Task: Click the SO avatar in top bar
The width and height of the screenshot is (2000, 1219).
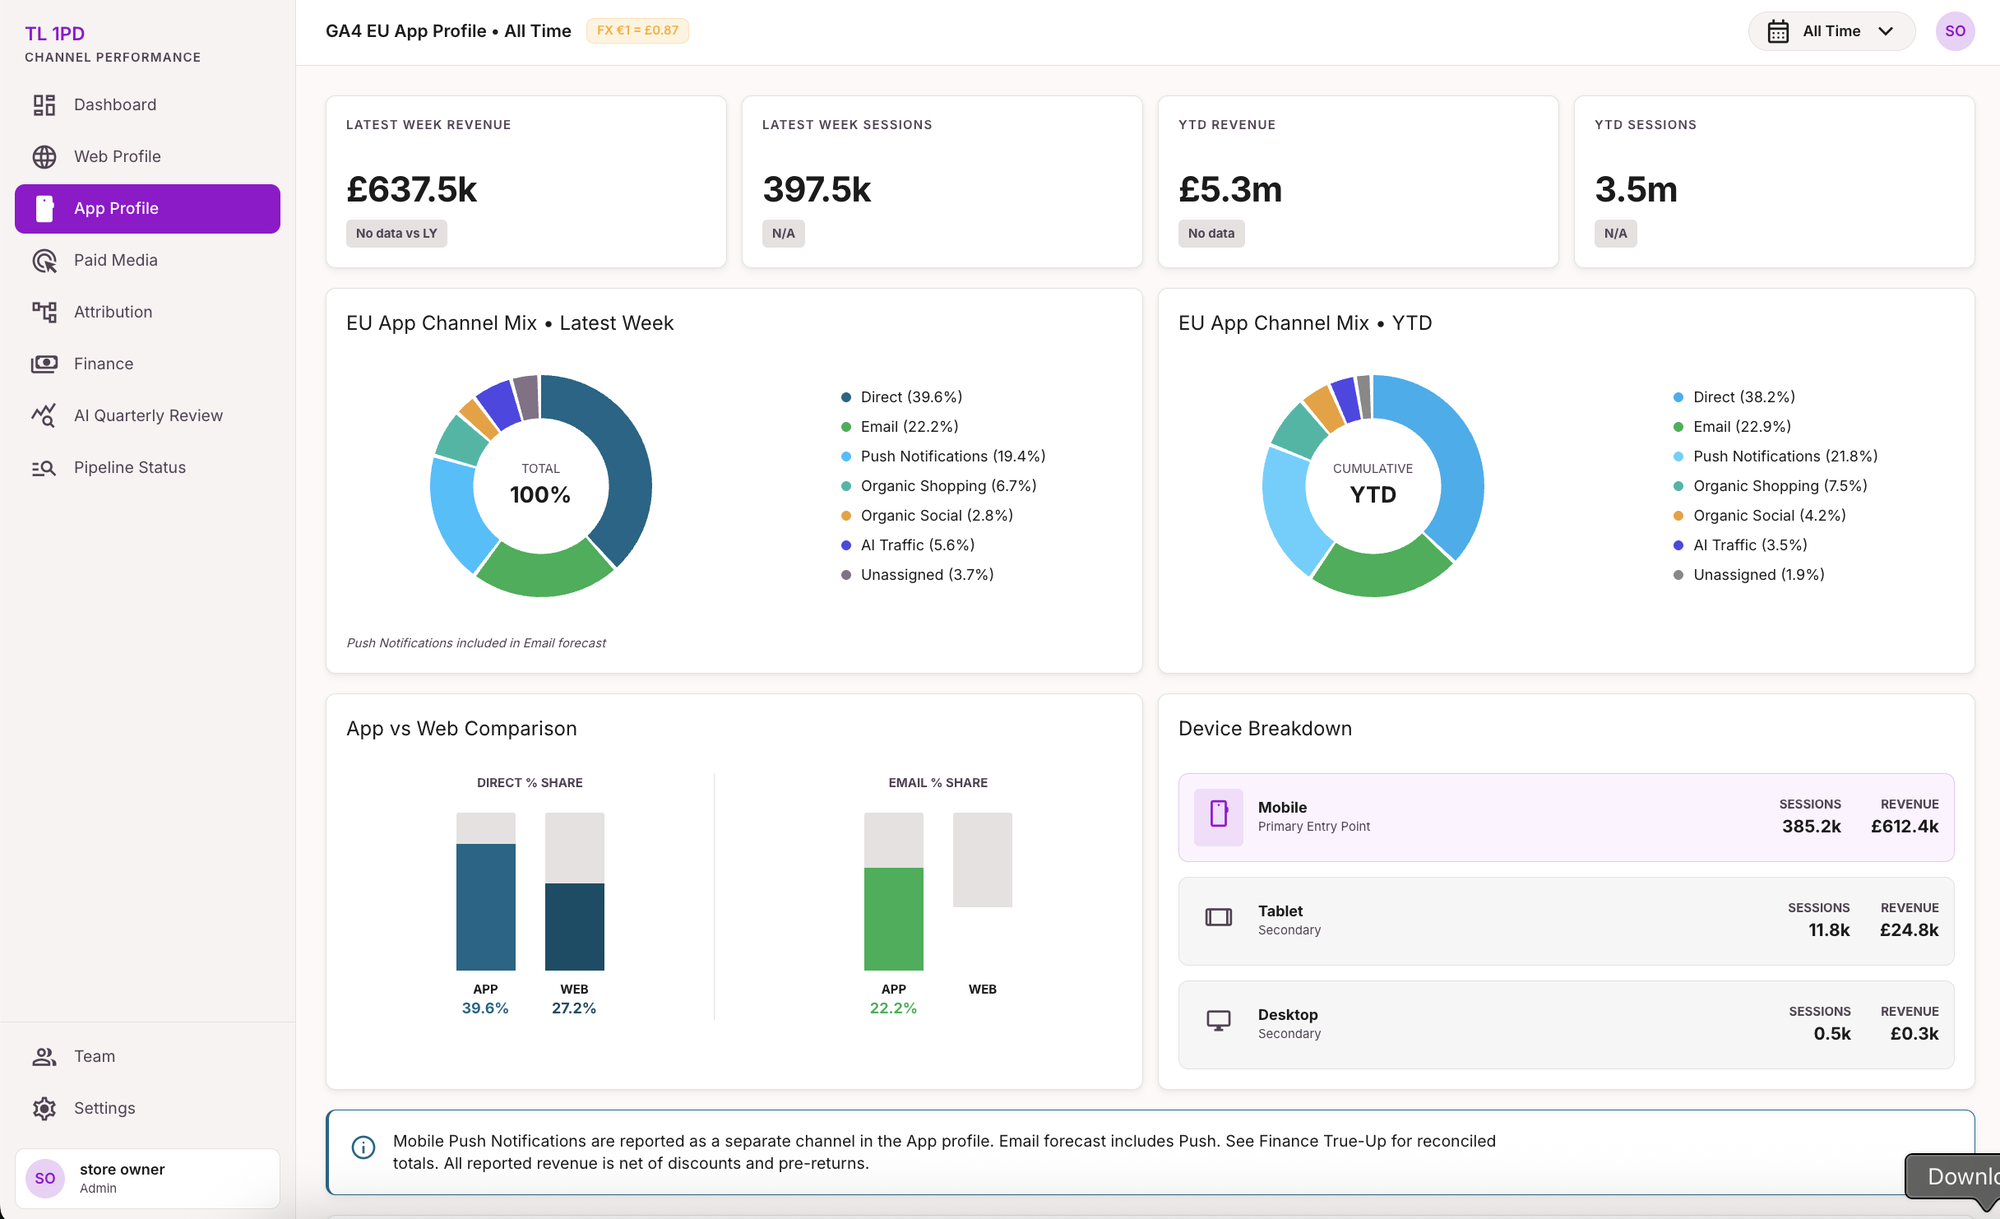Action: pyautogui.click(x=1955, y=31)
